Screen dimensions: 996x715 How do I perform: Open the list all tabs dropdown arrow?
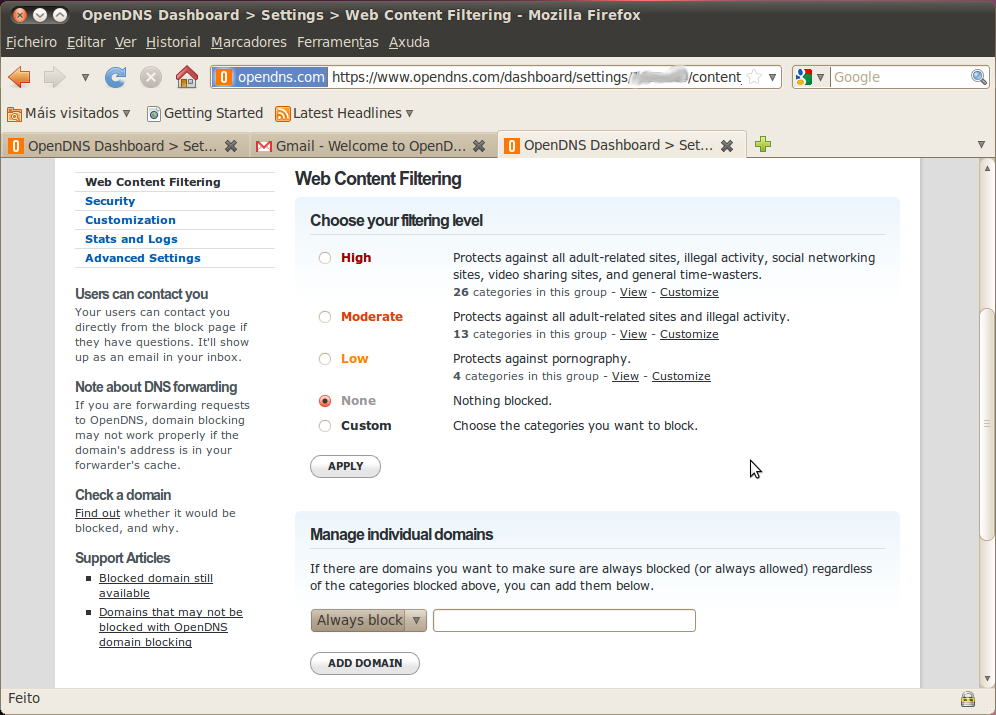click(x=981, y=145)
